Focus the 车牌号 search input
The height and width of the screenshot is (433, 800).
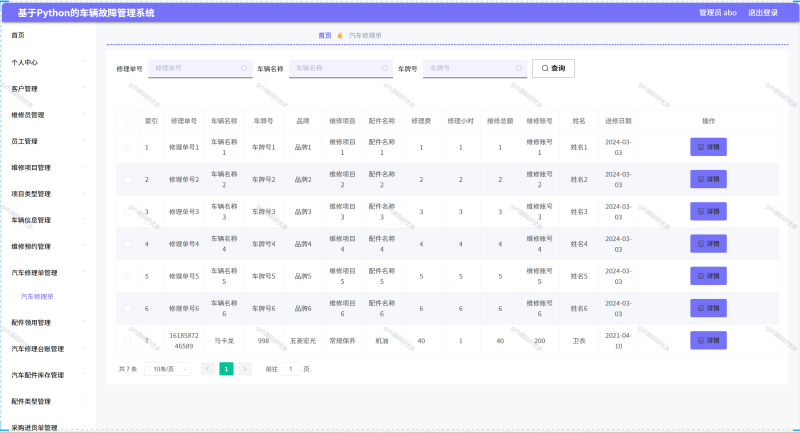pos(474,68)
